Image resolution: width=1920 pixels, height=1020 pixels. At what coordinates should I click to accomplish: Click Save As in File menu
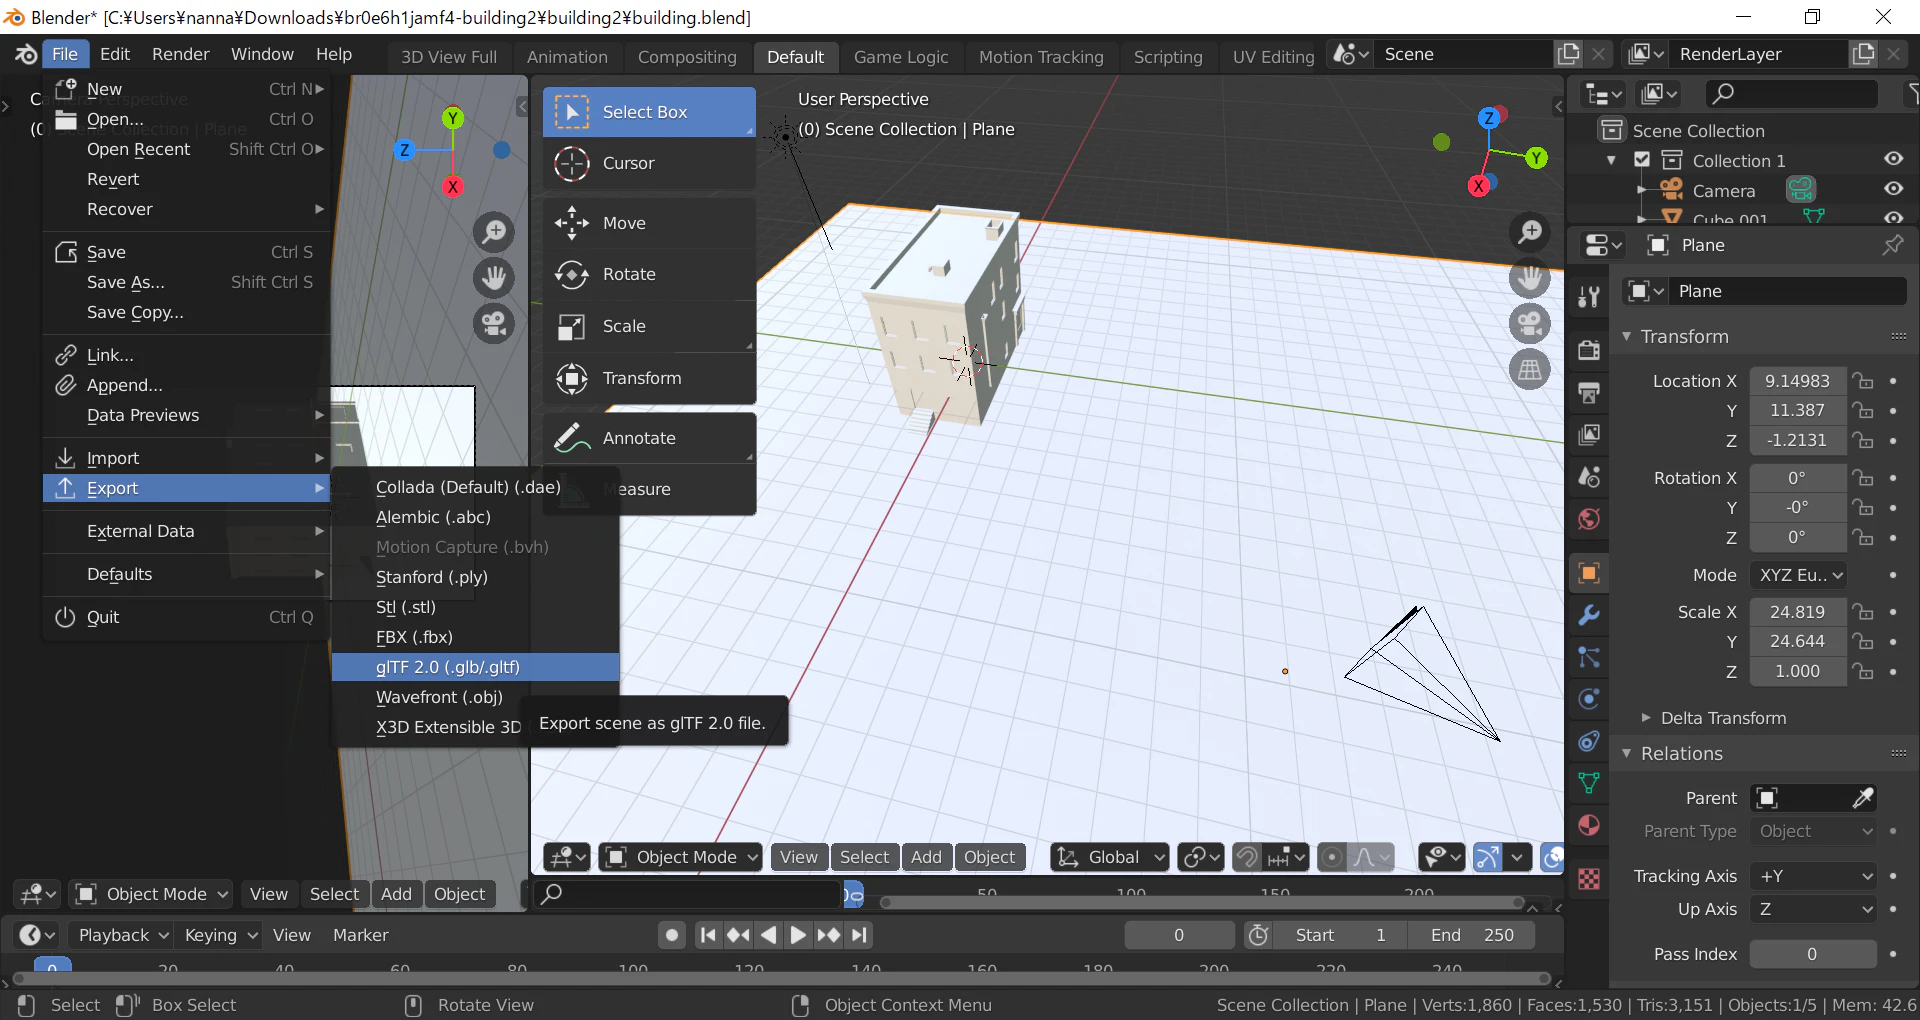(x=188, y=282)
